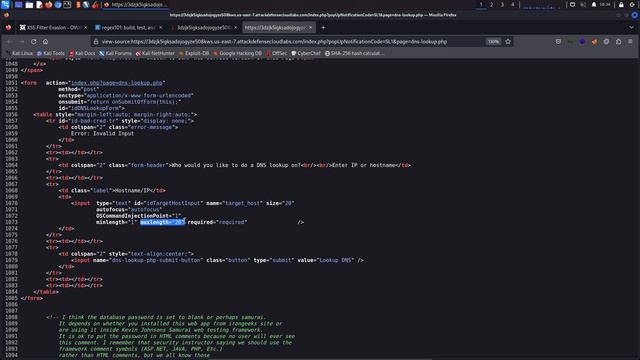Viewport: 640px width, 360px height.
Task: Close the regex101 tab
Action: pyautogui.click(x=160, y=27)
